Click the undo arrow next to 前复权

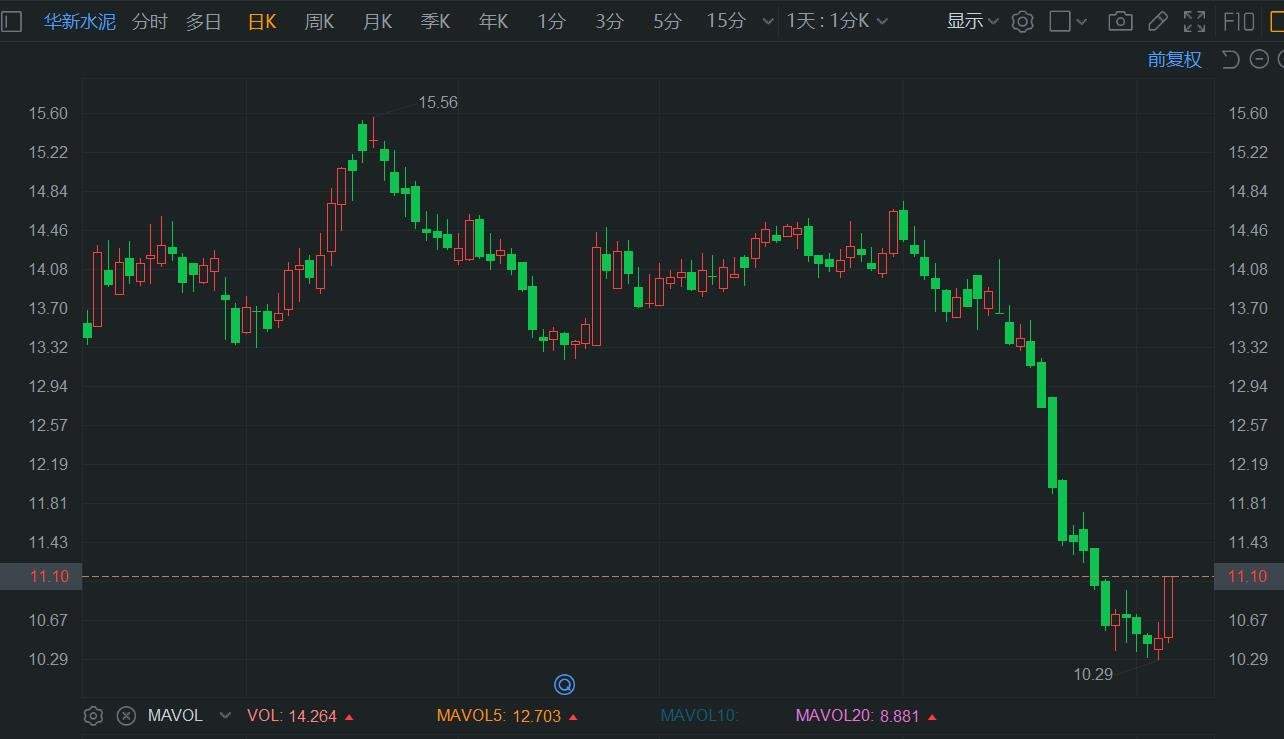pyautogui.click(x=1231, y=60)
